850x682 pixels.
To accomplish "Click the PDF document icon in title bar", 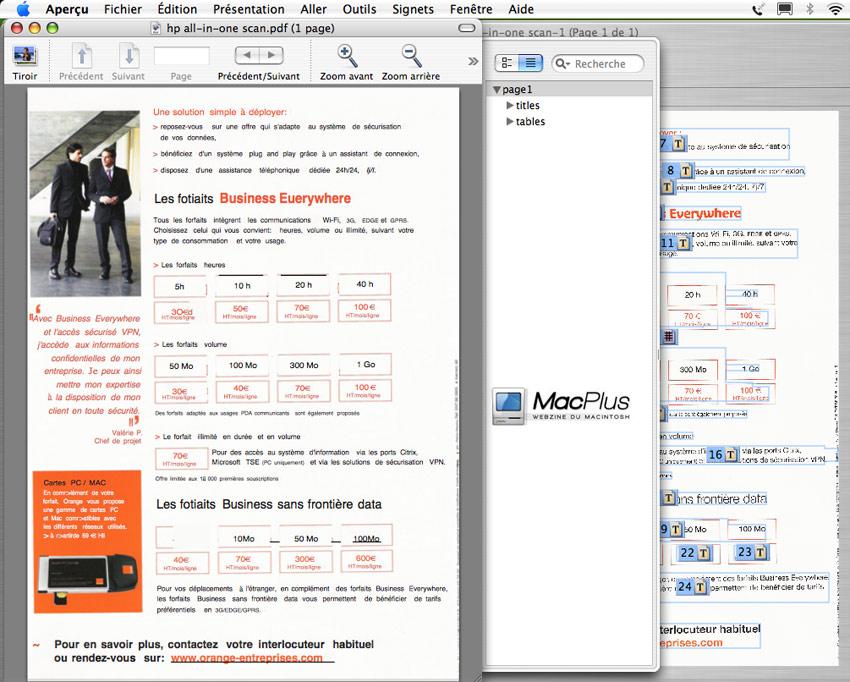I will tap(156, 28).
